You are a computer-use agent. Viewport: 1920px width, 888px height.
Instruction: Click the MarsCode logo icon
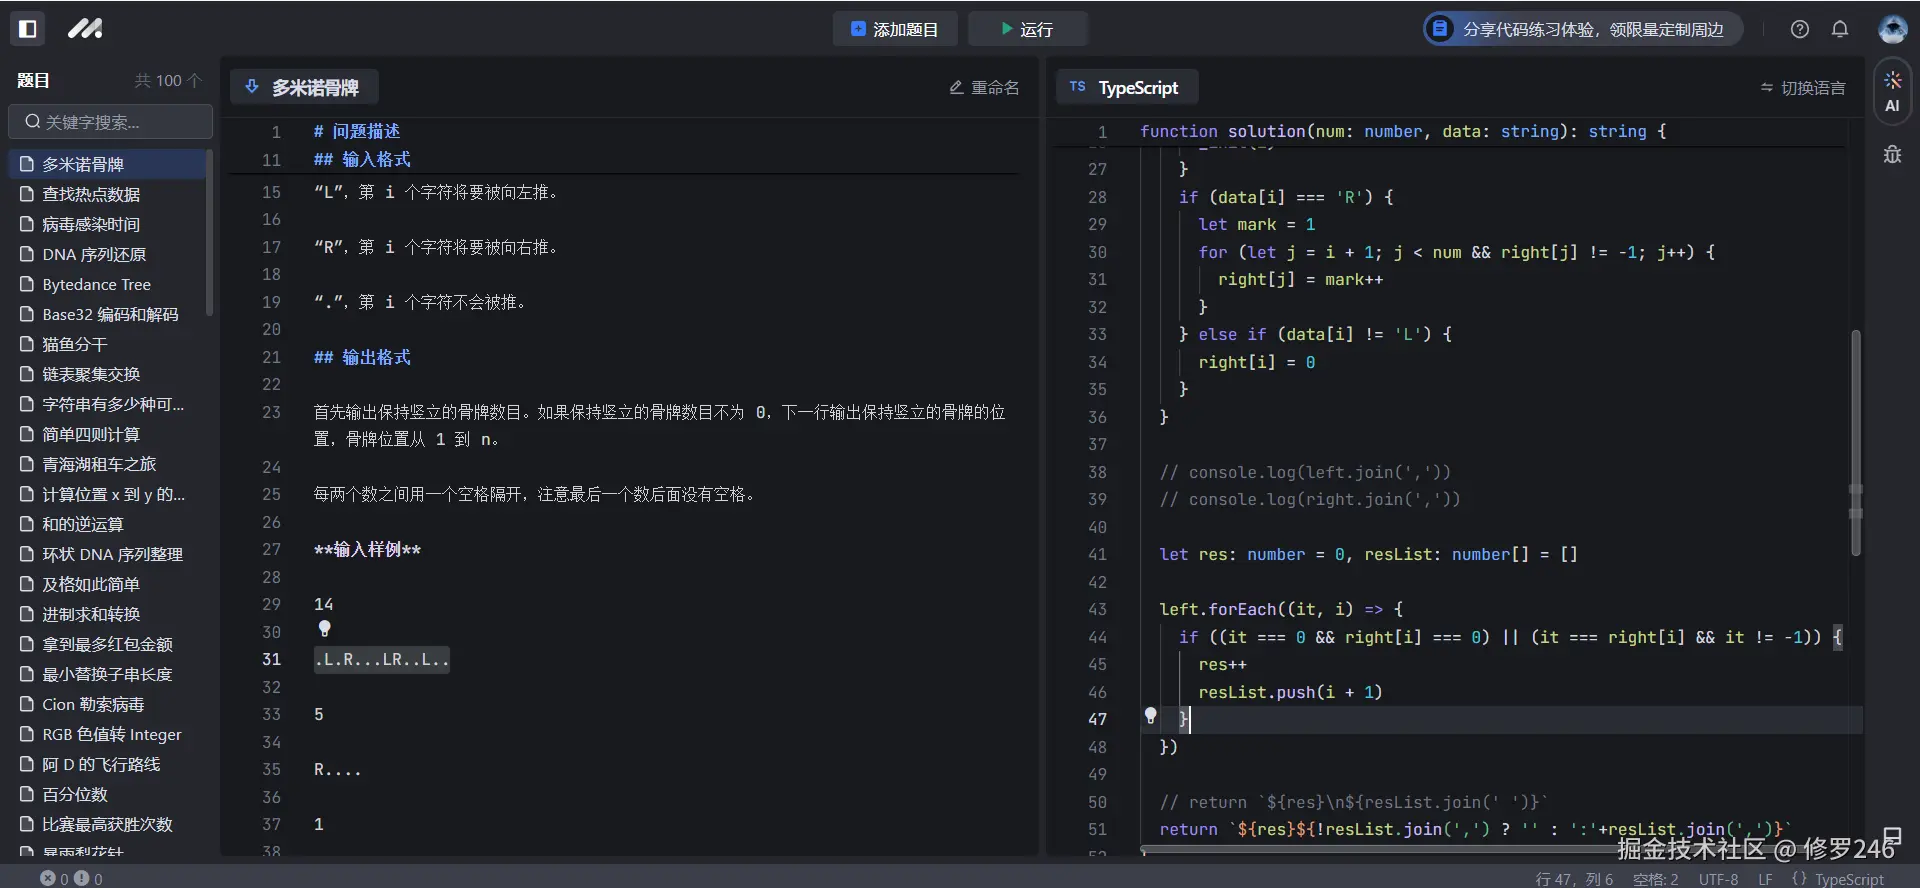(85, 29)
